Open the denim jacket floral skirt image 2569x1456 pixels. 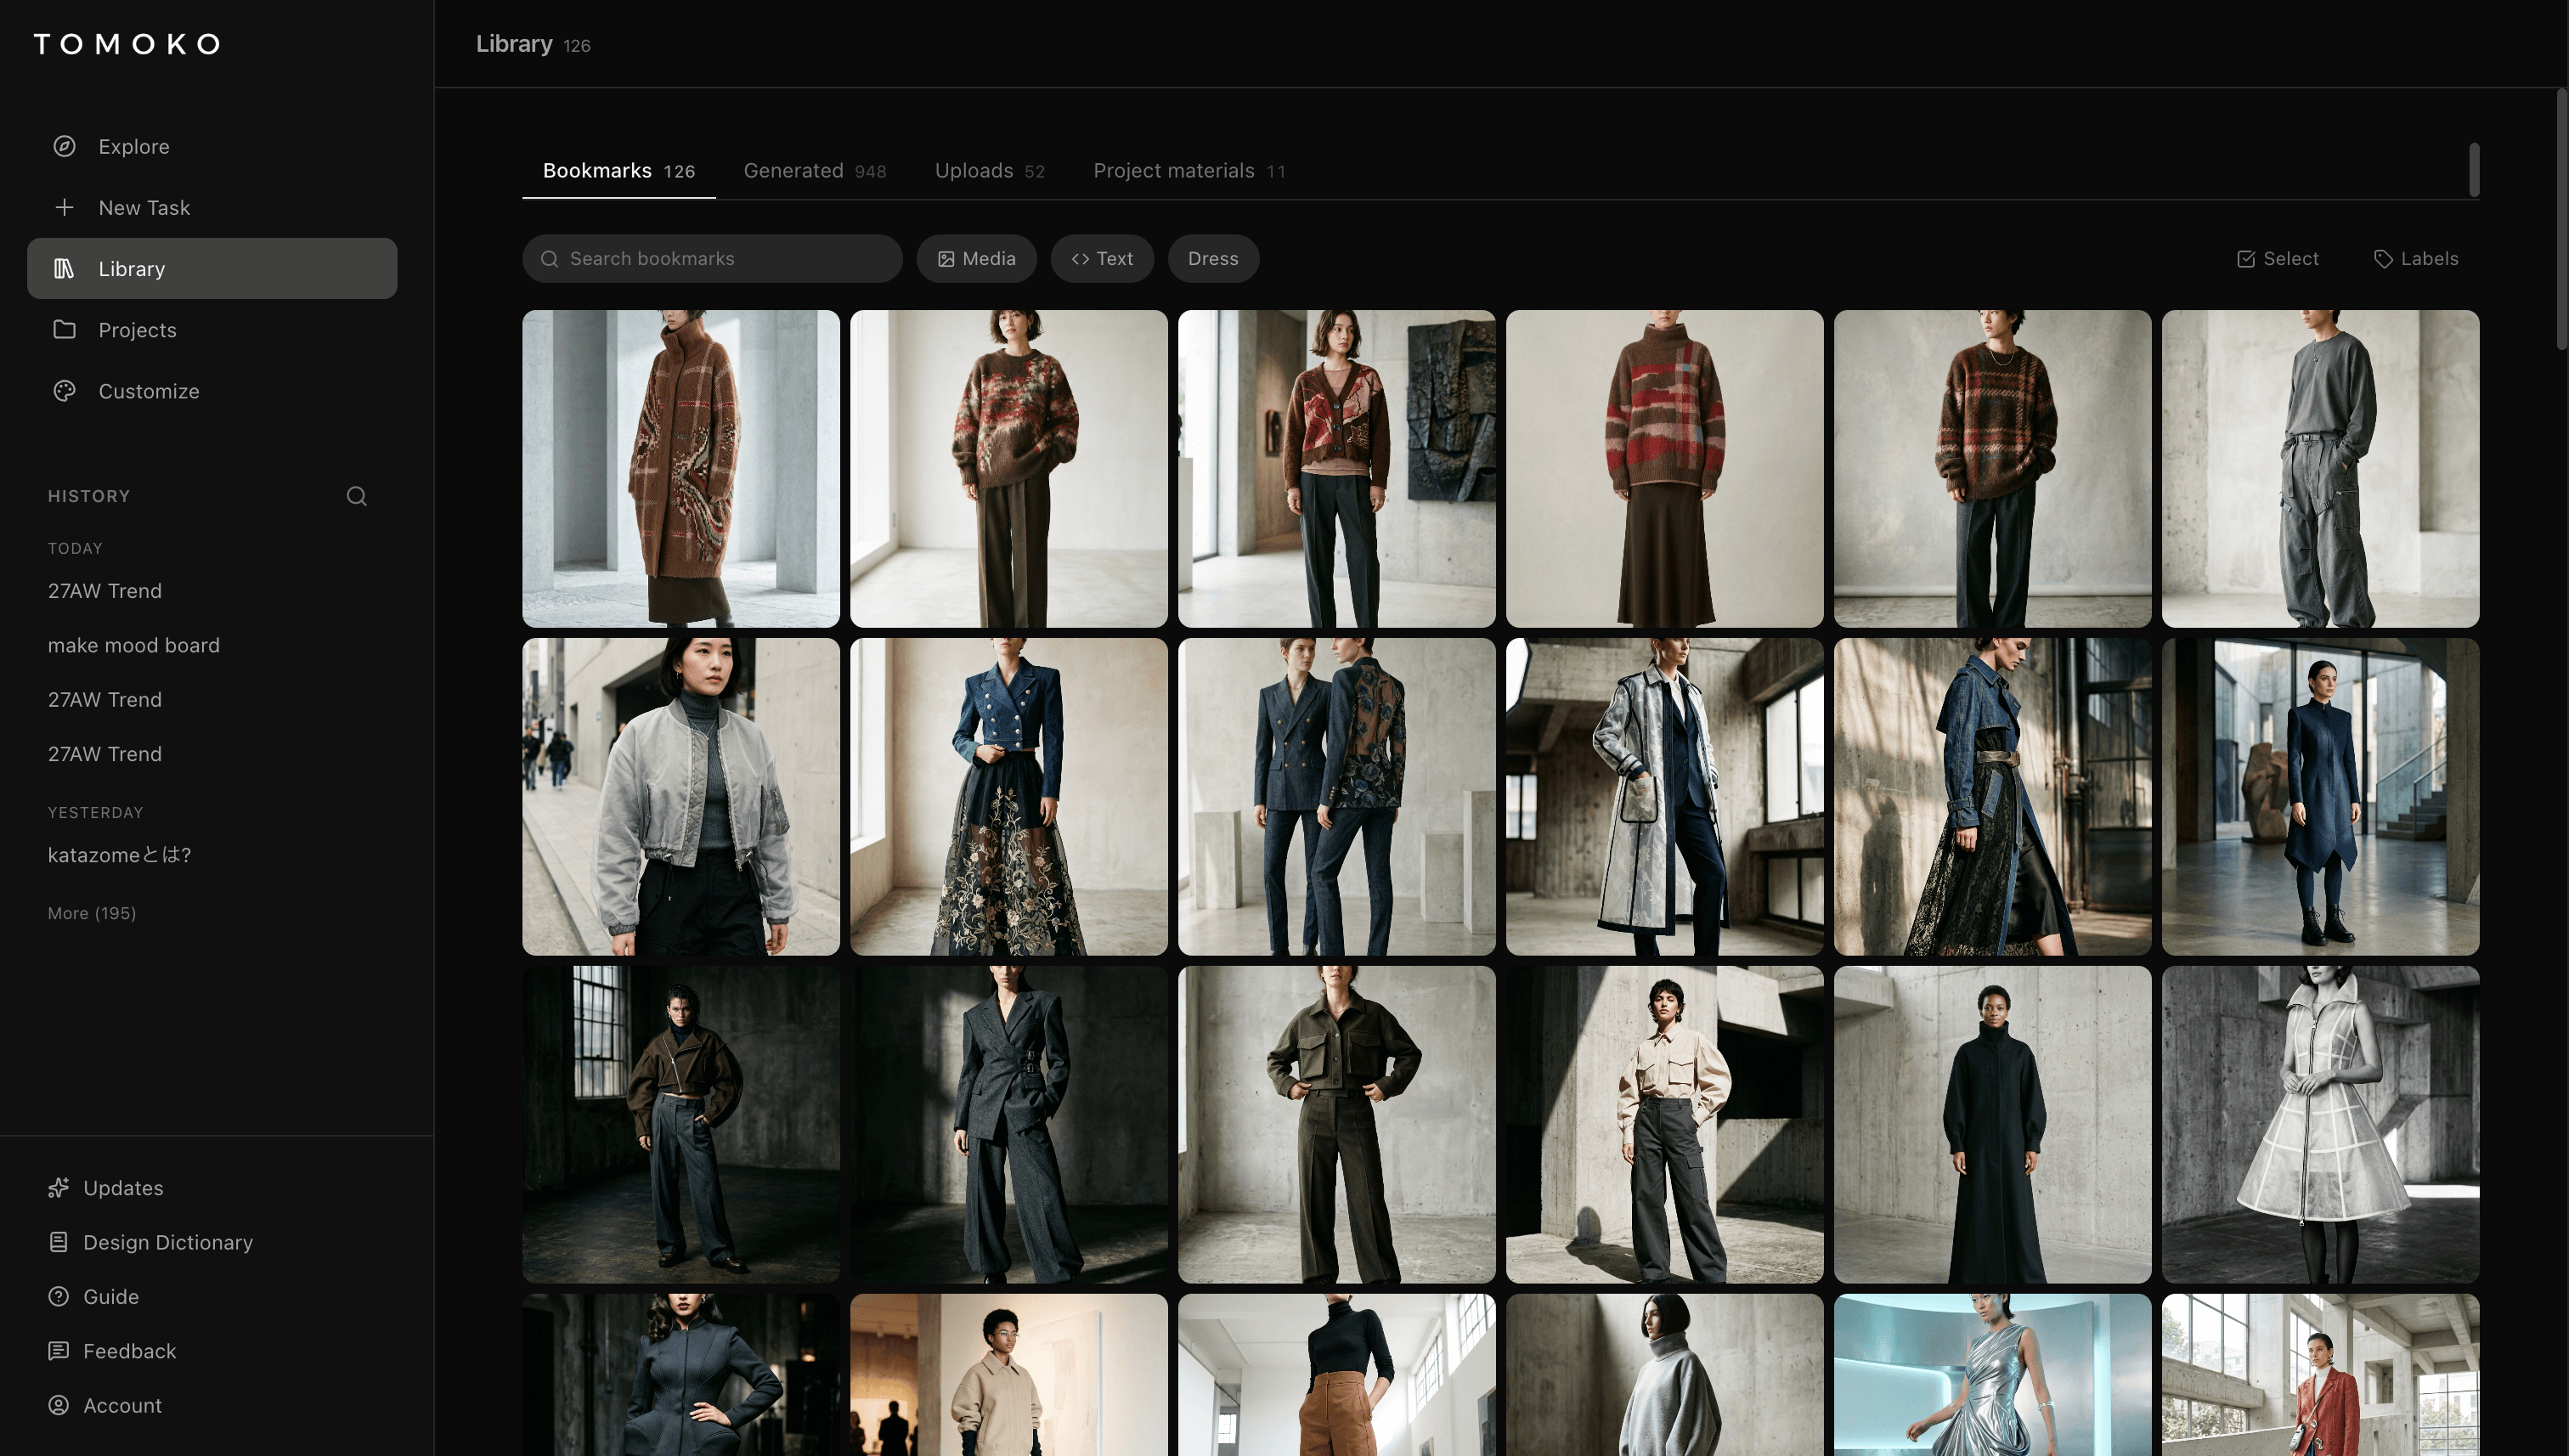point(1008,796)
